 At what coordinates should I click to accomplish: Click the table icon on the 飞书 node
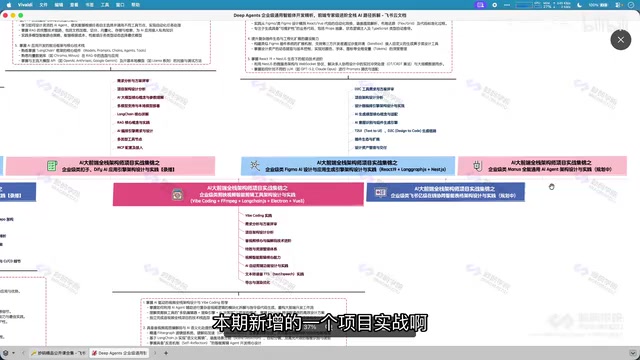380,192
